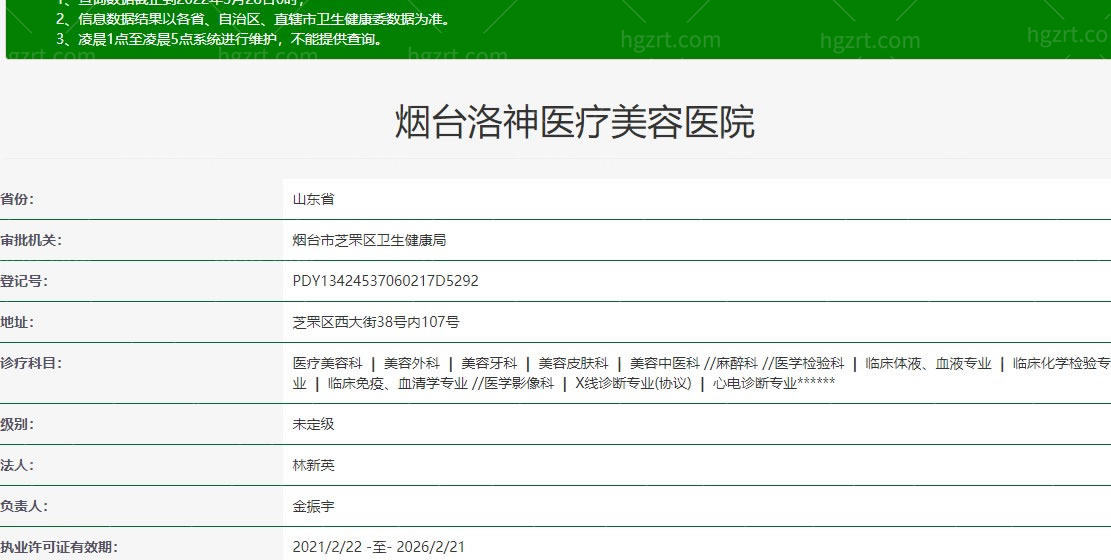
Task: Click the address 芝罘区西大街38号内107号
Action: (x=376, y=323)
